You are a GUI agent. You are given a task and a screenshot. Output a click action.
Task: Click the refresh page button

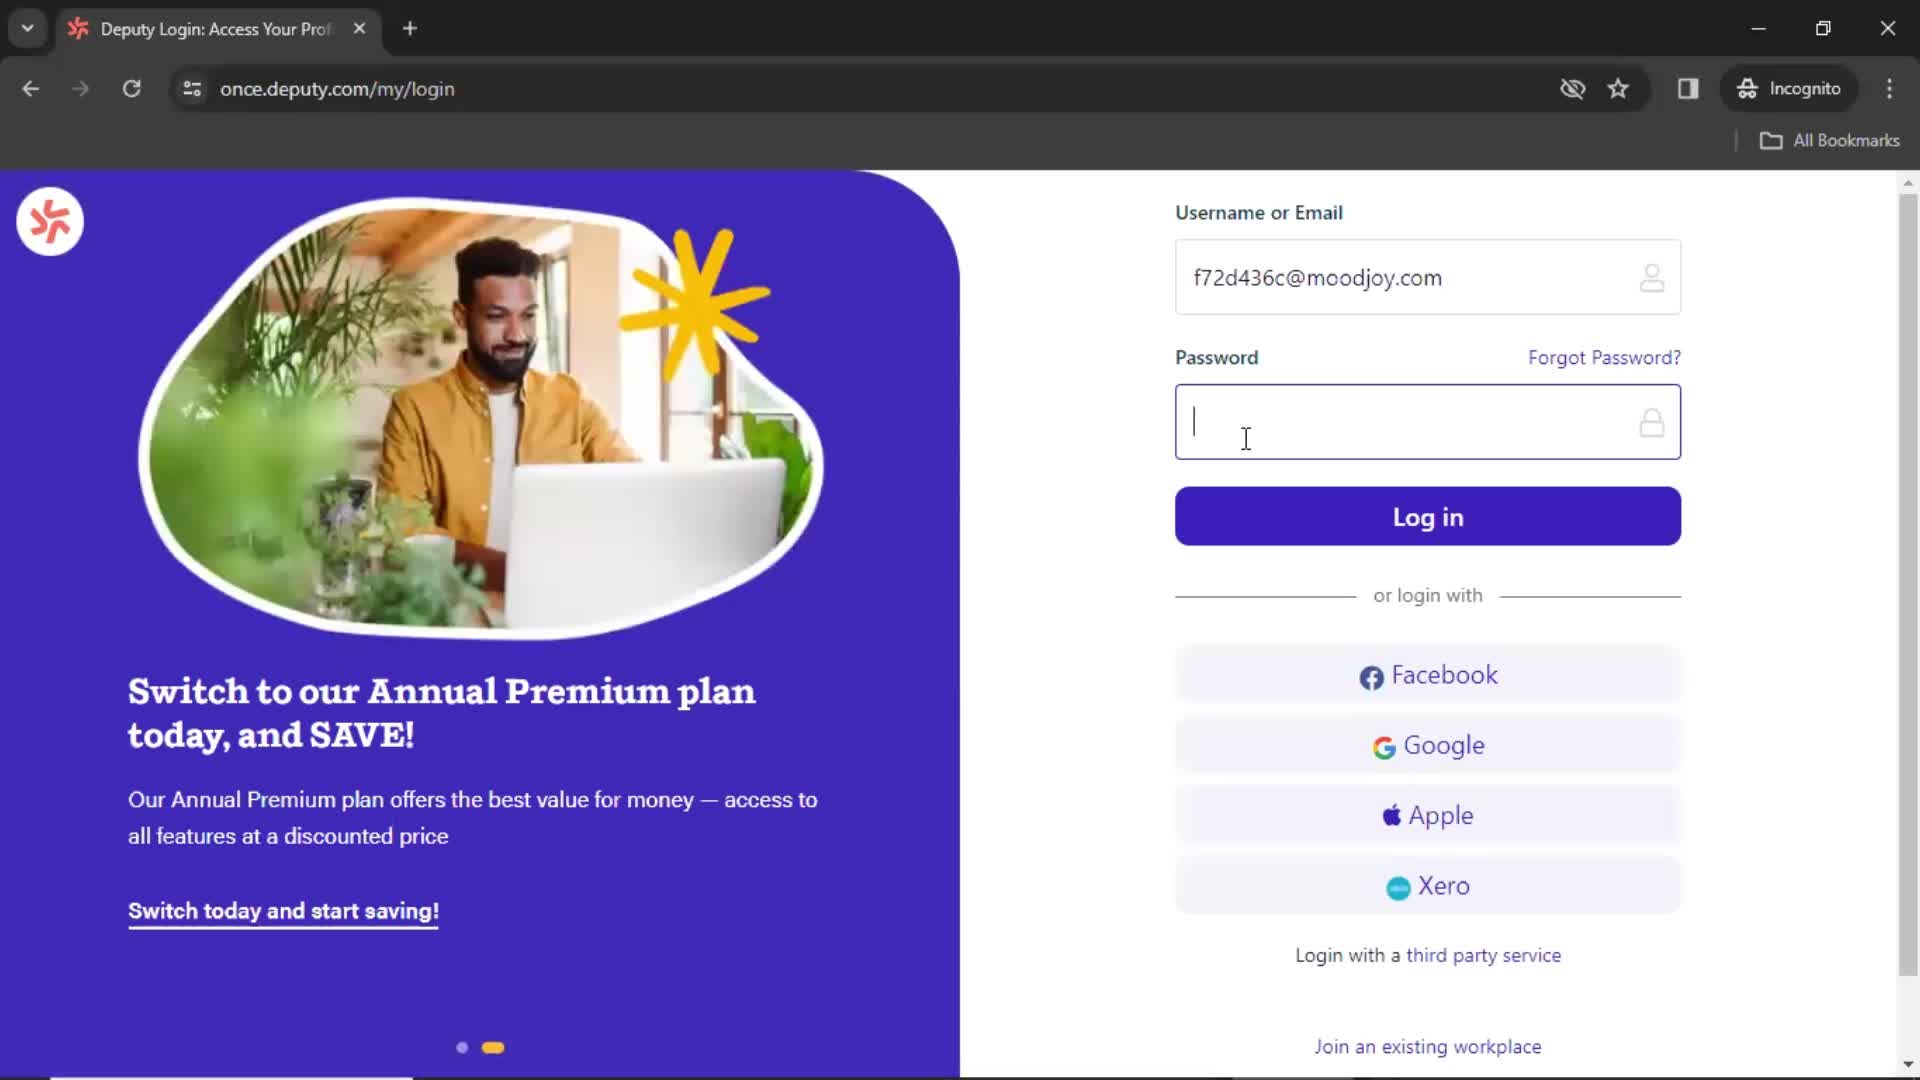[131, 88]
